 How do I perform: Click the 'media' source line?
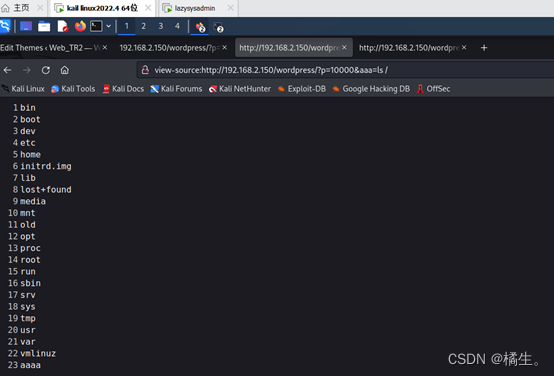pos(33,201)
